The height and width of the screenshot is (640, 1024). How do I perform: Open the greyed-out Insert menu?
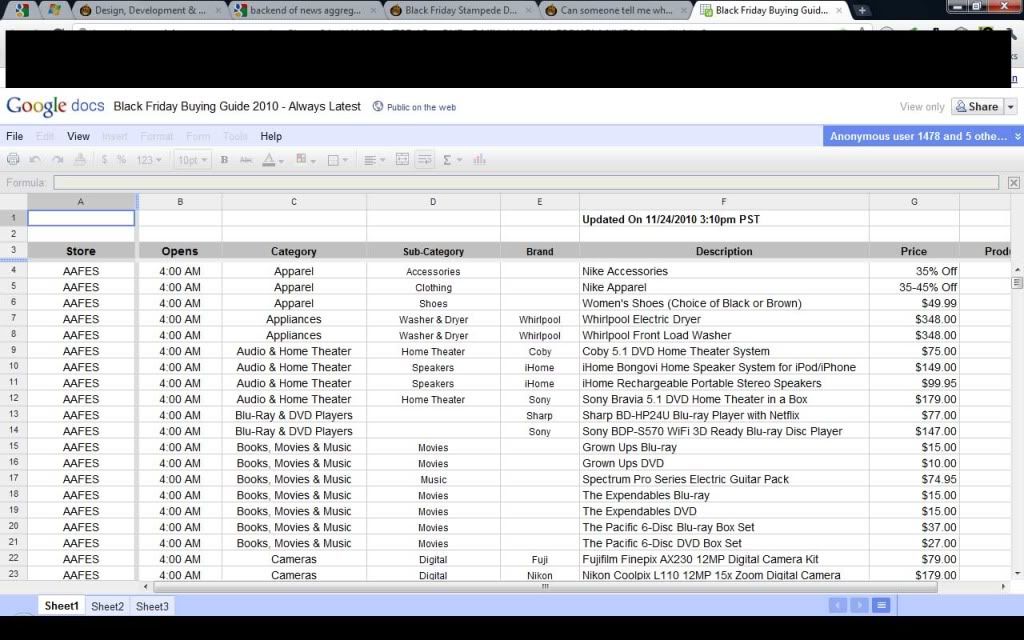point(115,136)
